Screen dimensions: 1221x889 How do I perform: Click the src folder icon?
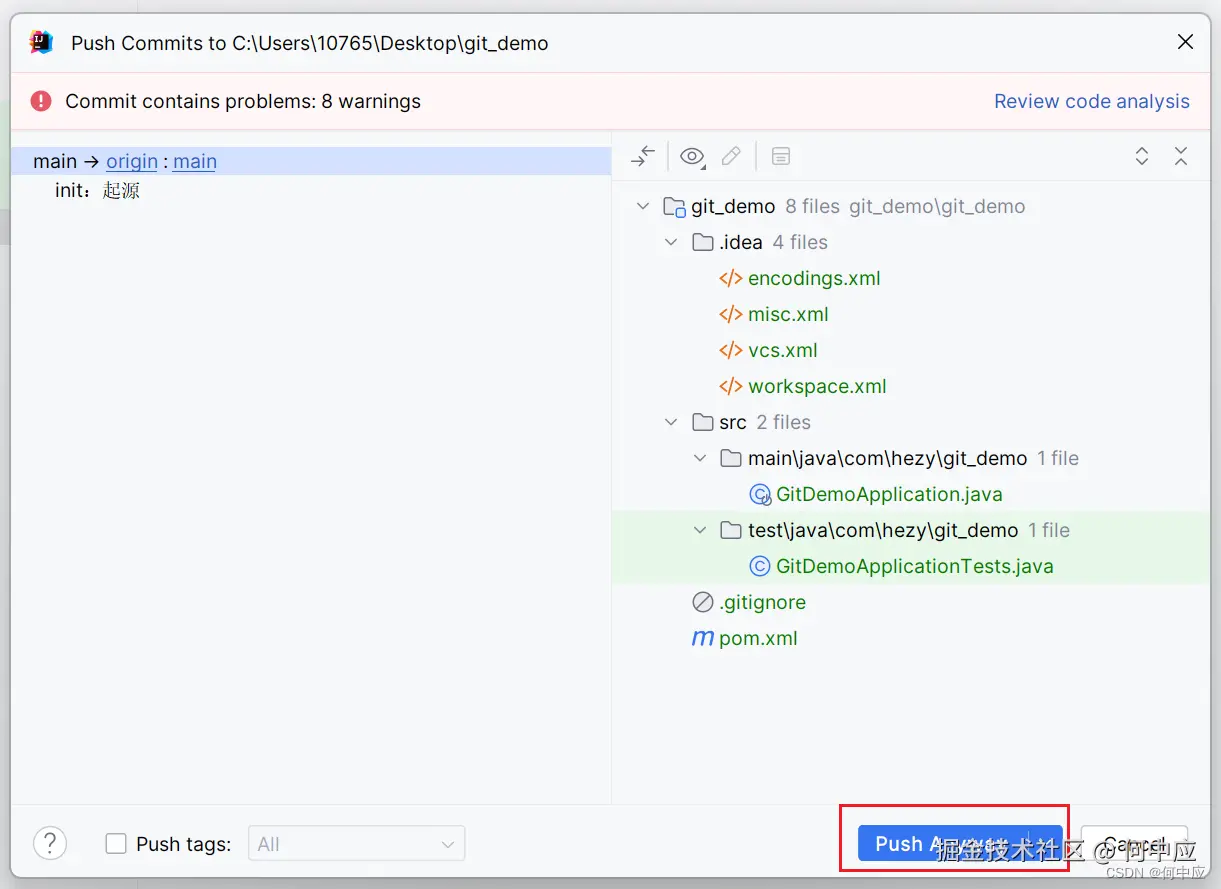point(703,422)
